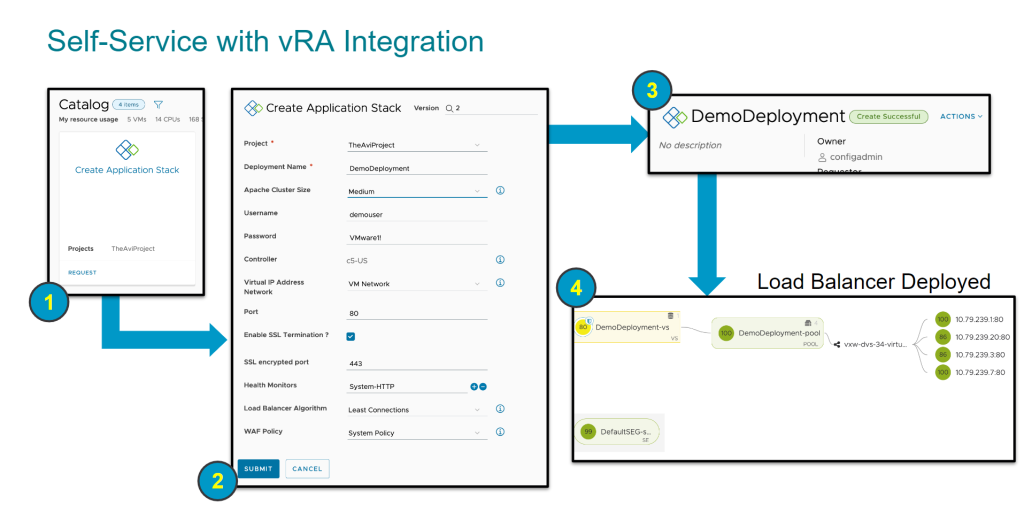The width and height of the screenshot is (1024, 512).
Task: Click health score of server 10.79.239.7:80
Action: [942, 372]
